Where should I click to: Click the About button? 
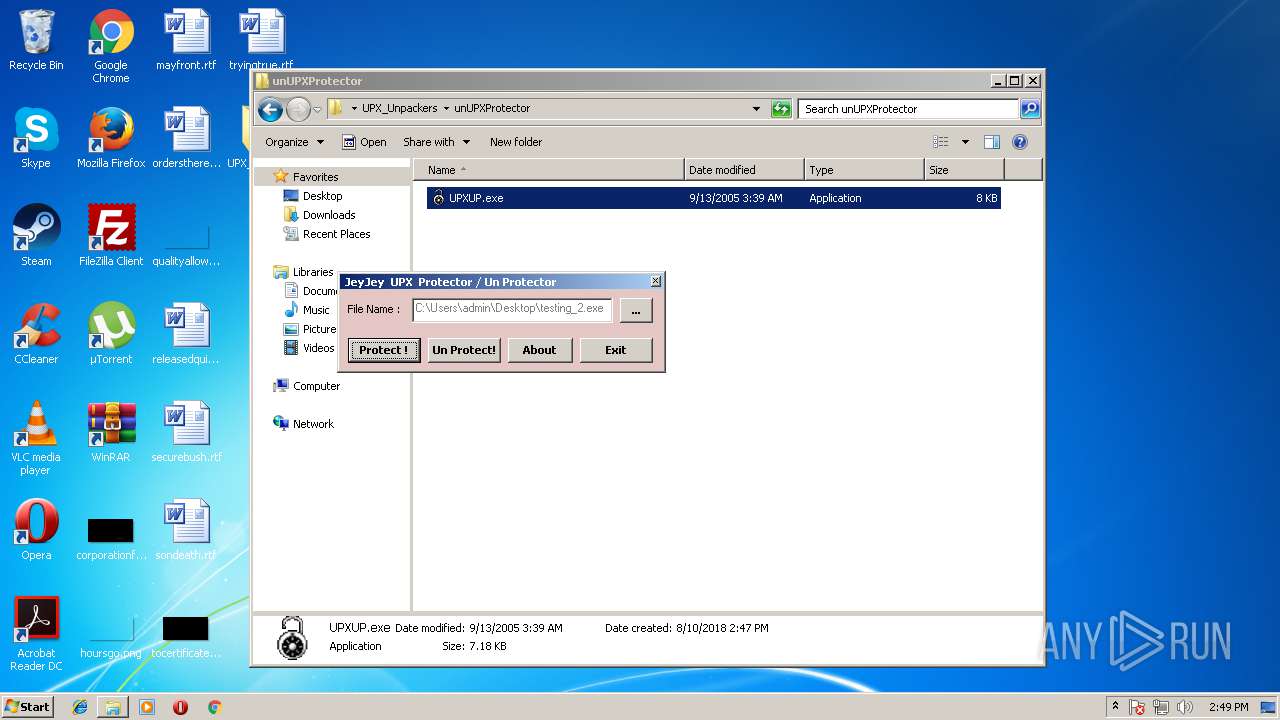pos(539,350)
